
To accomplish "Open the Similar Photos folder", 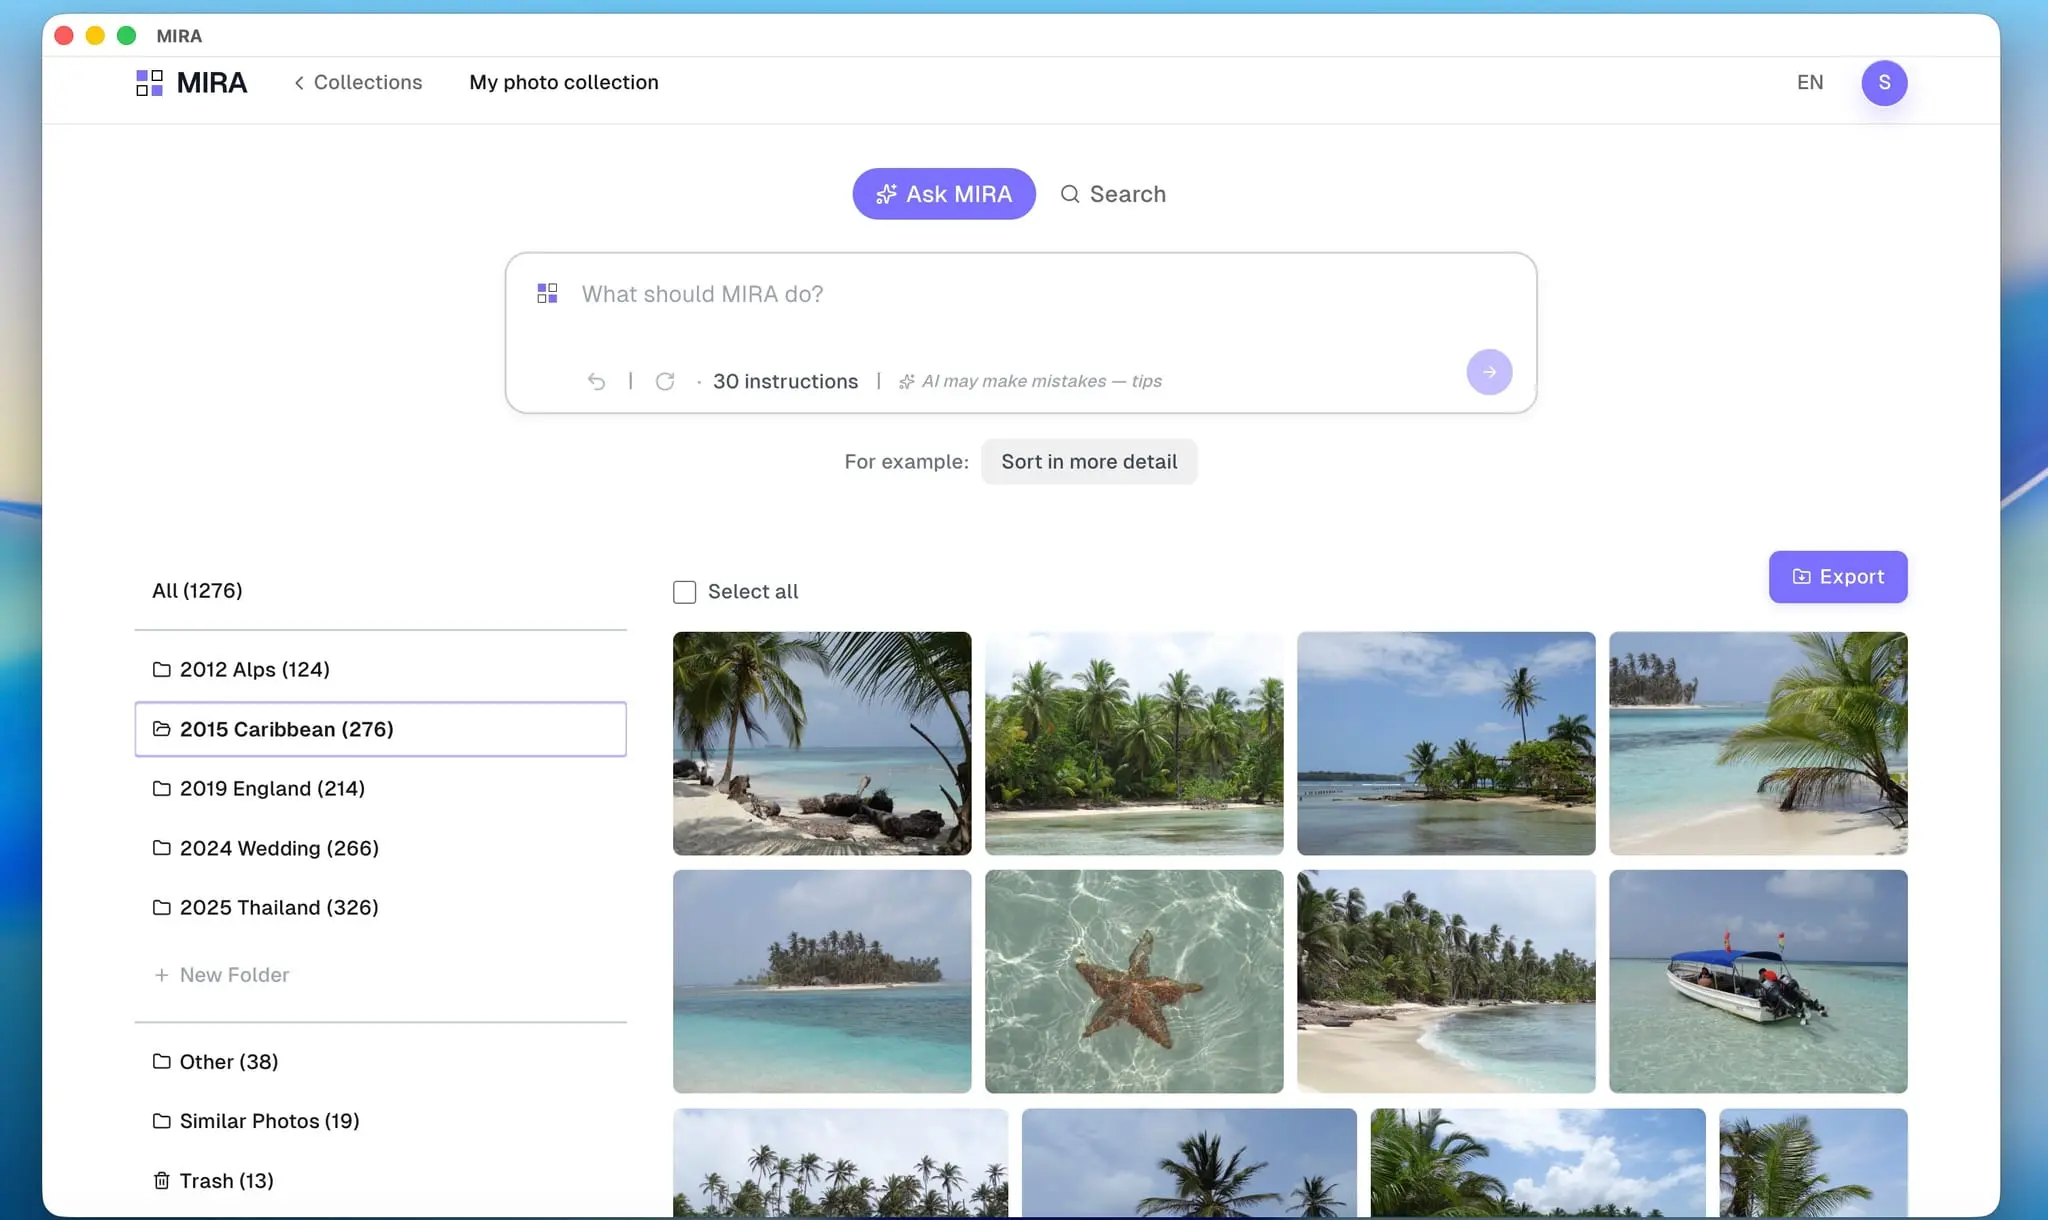I will (380, 1121).
